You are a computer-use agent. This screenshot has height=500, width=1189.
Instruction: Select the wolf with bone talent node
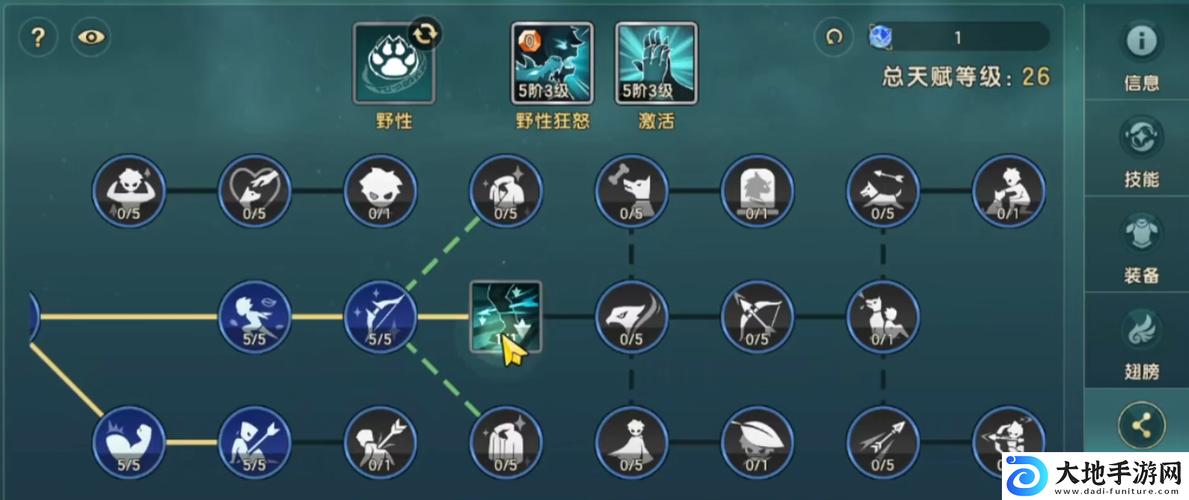[x=632, y=190]
